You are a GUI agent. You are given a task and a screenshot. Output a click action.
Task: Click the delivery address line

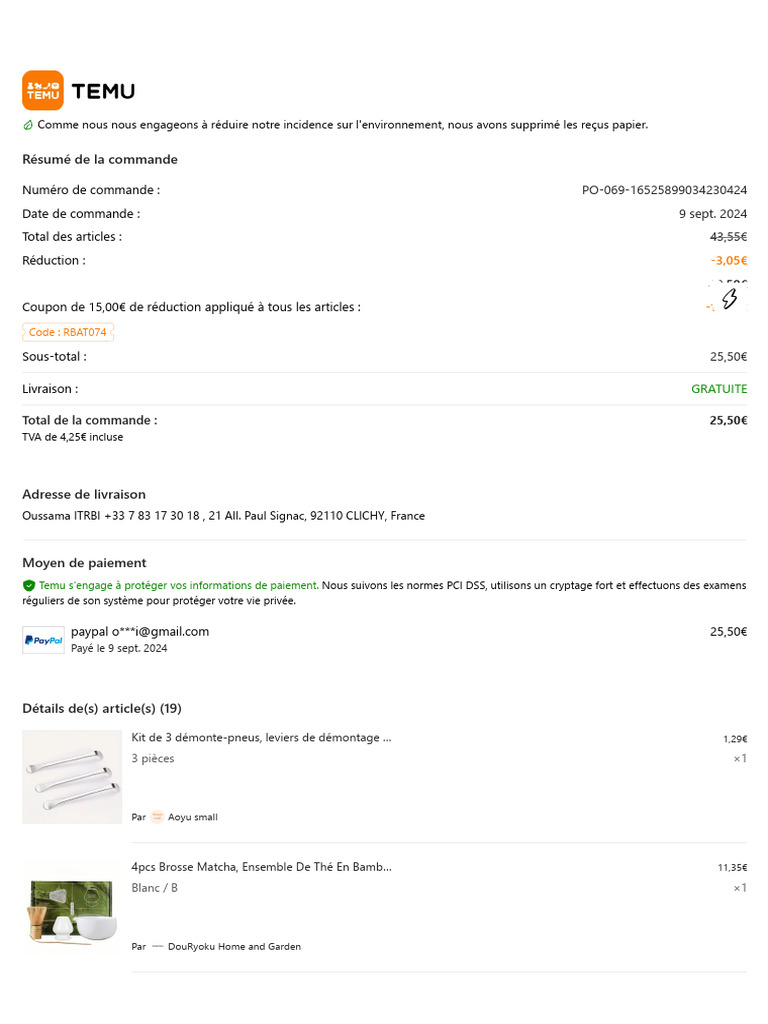223,516
